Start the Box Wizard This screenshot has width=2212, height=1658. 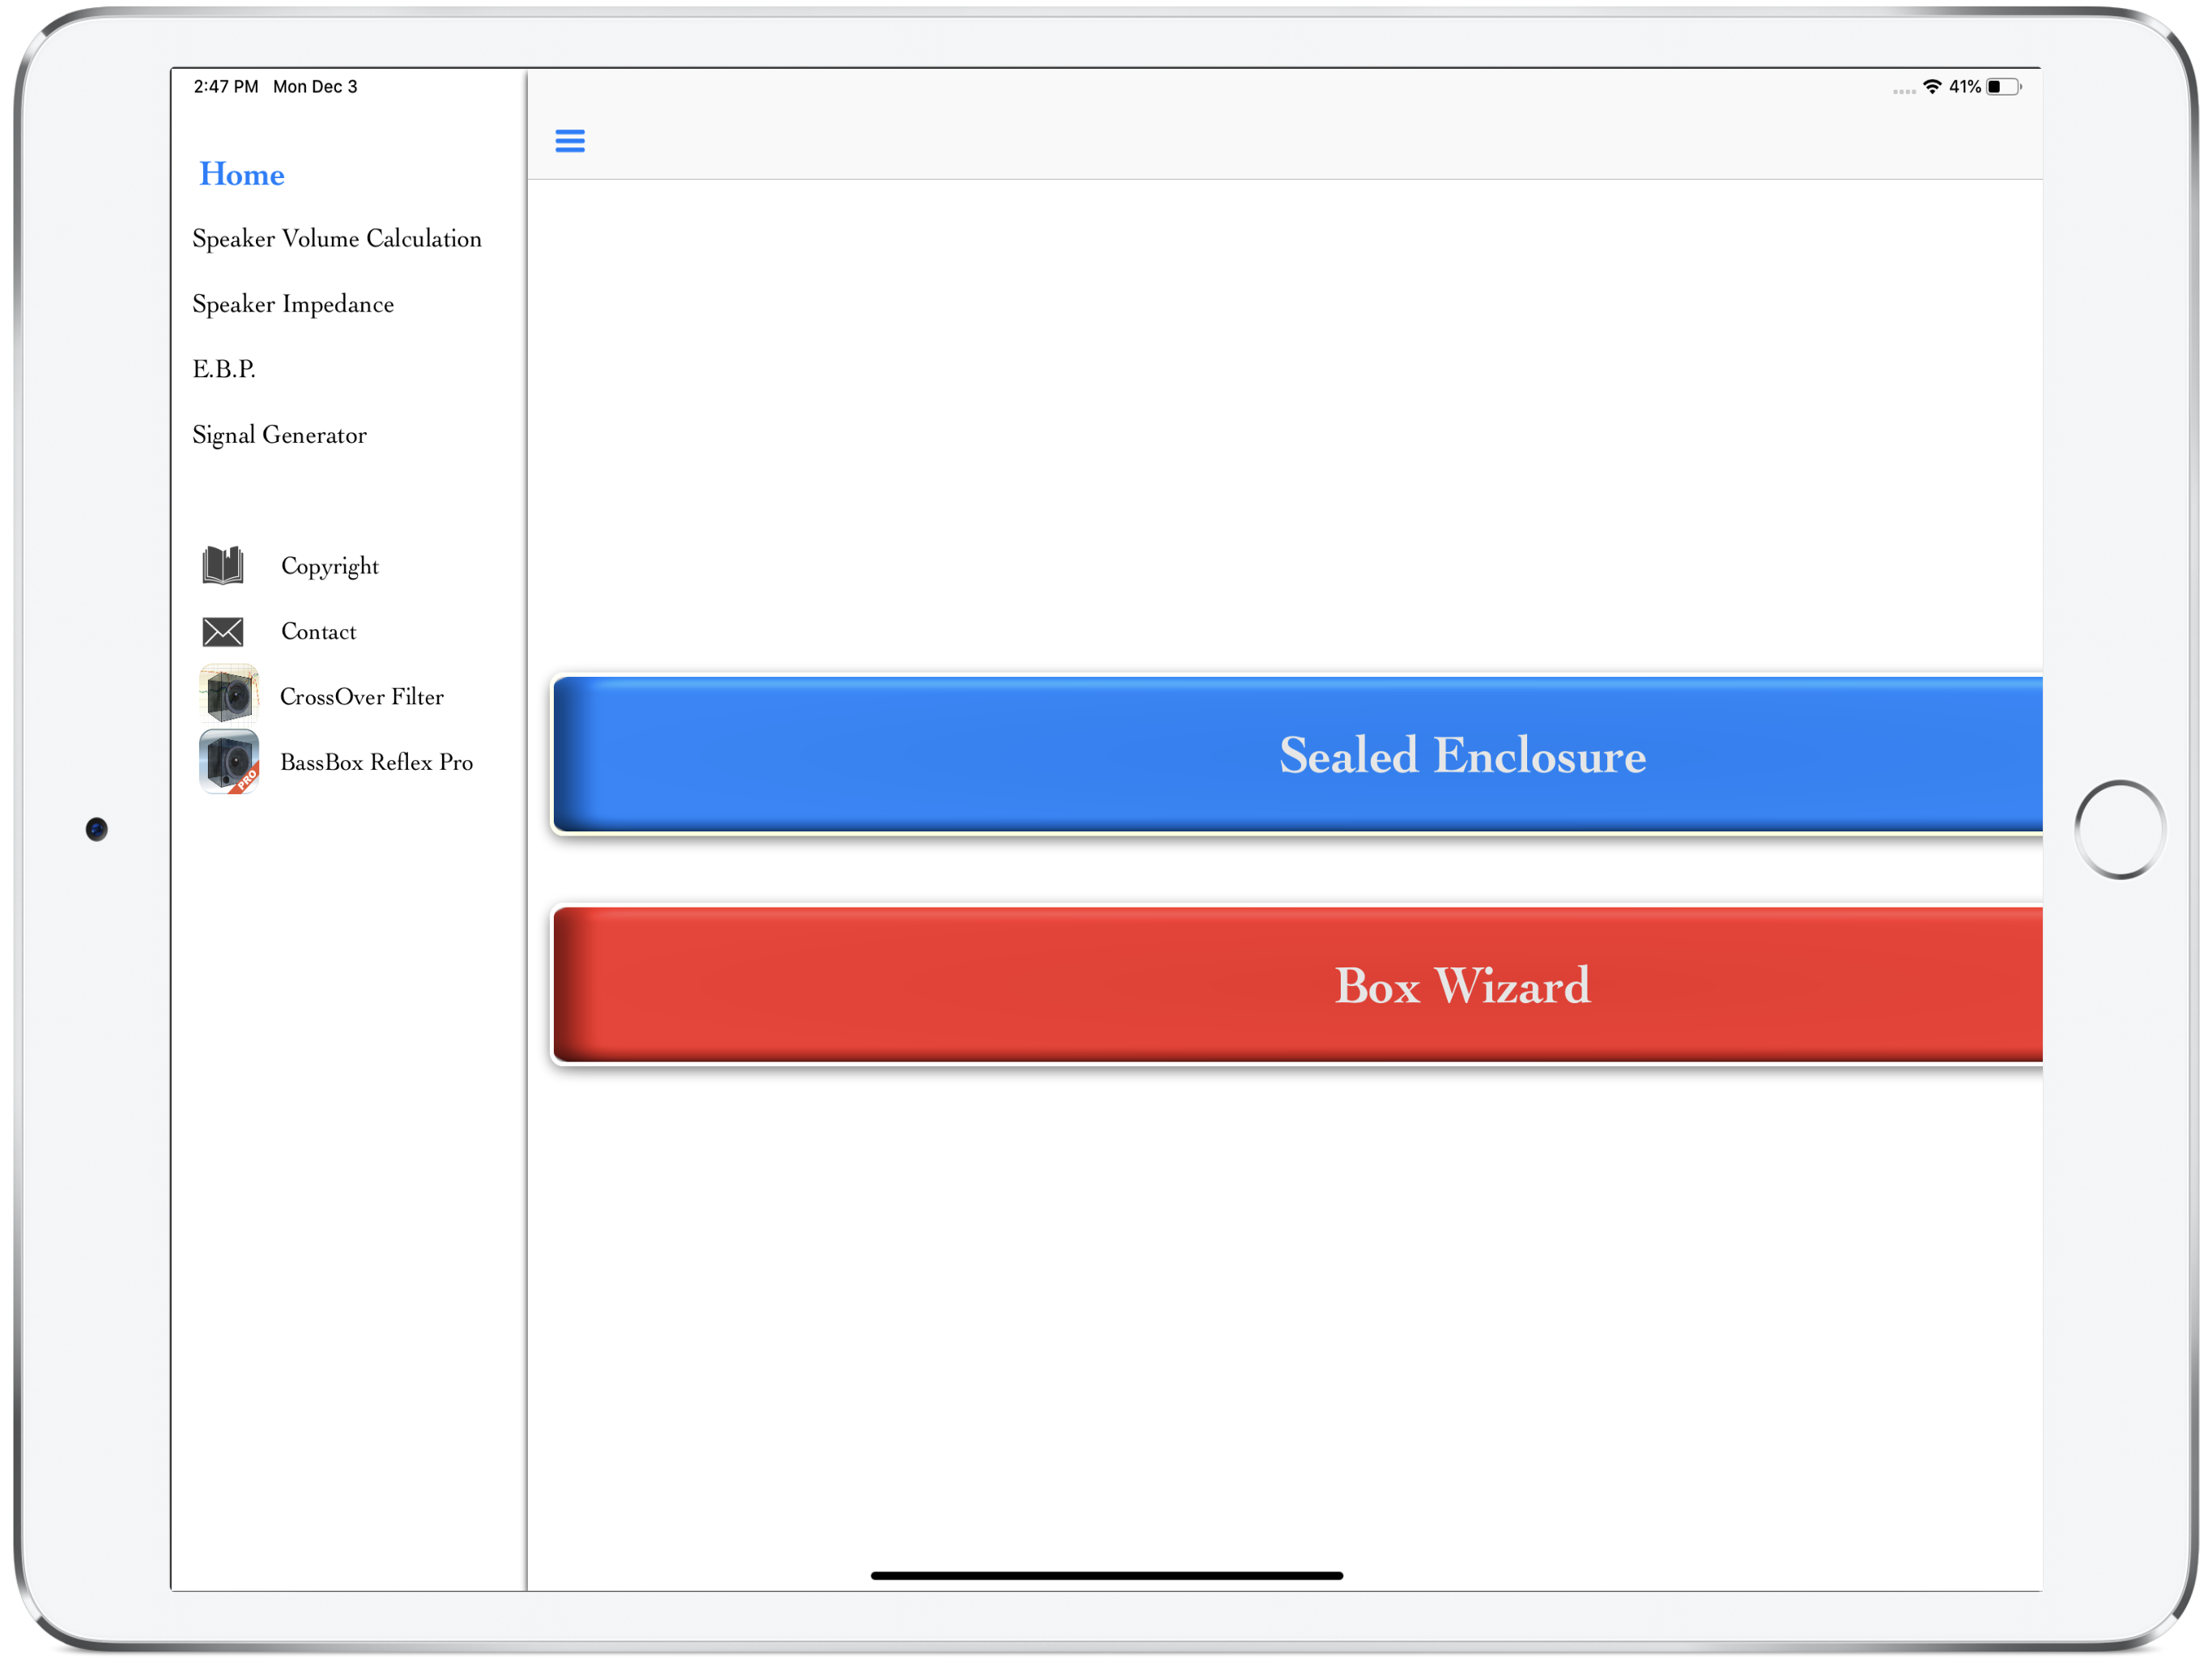1297,985
